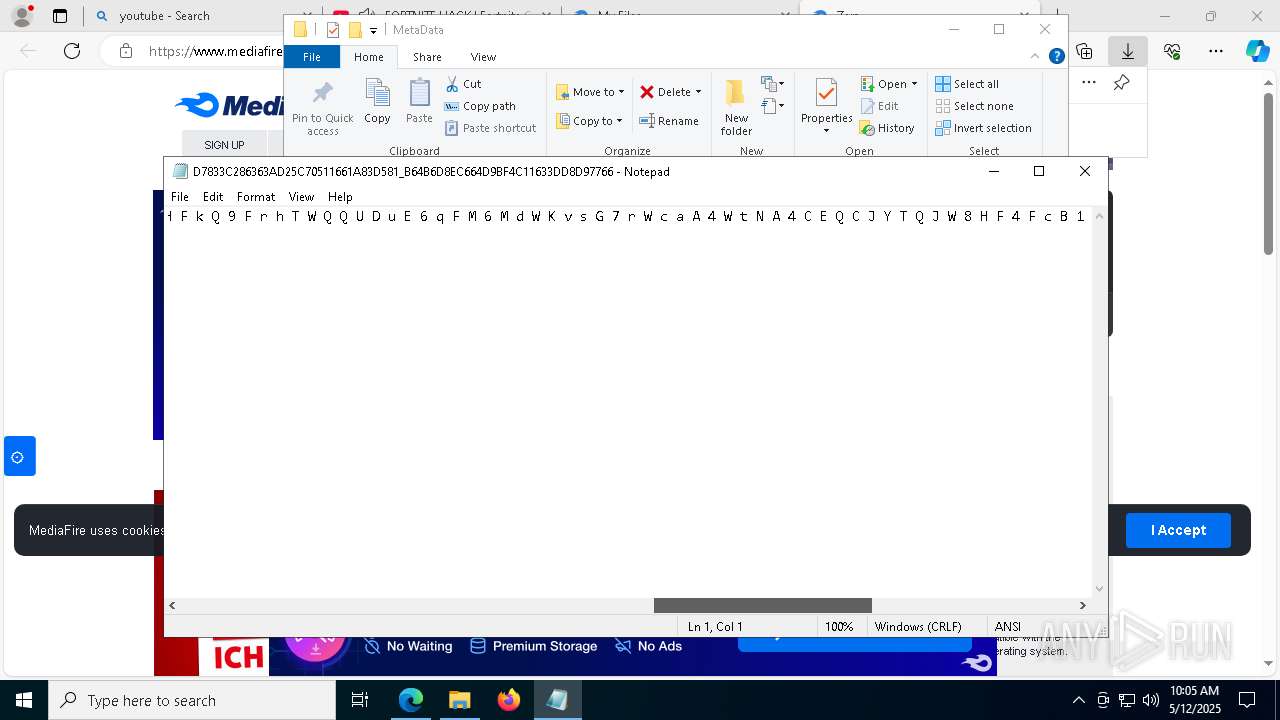The height and width of the screenshot is (720, 1280).
Task: Open the Copy to dropdown
Action: tap(589, 121)
